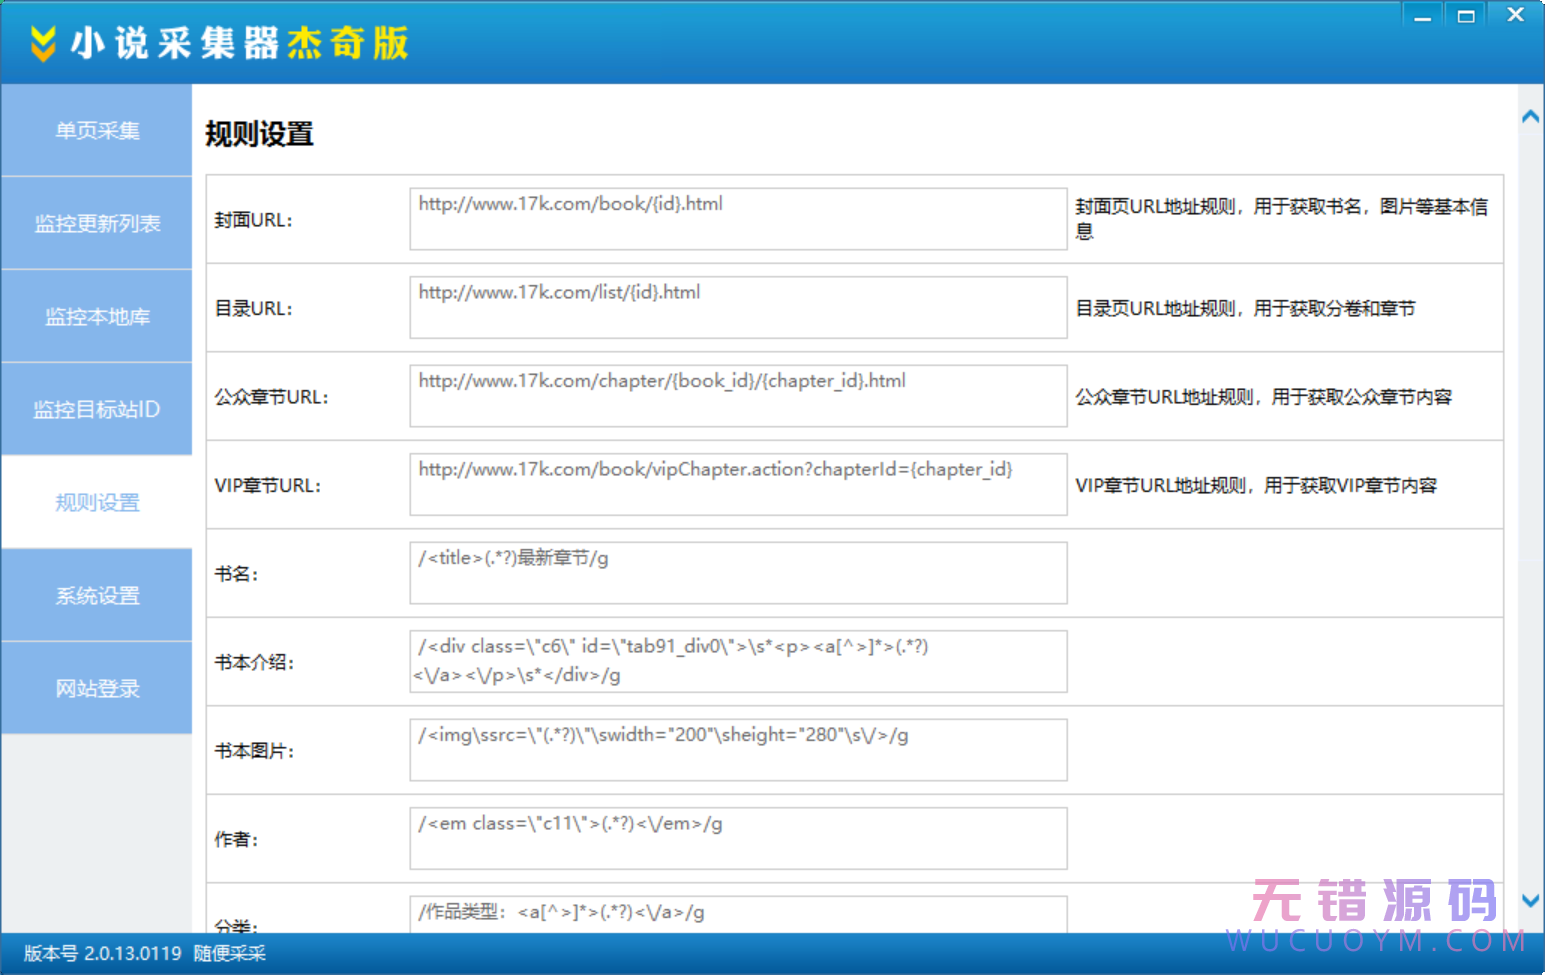
Task: Minimize the application window
Action: 1422,16
